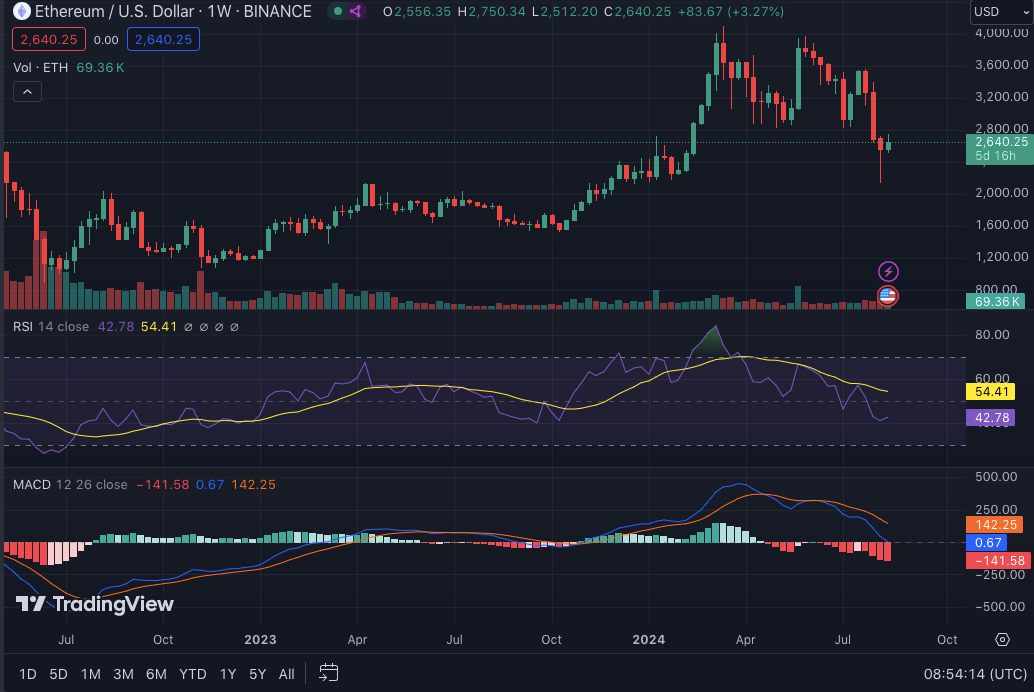The image size is (1034, 692).
Task: Select the 6M time range
Action: click(x=156, y=674)
